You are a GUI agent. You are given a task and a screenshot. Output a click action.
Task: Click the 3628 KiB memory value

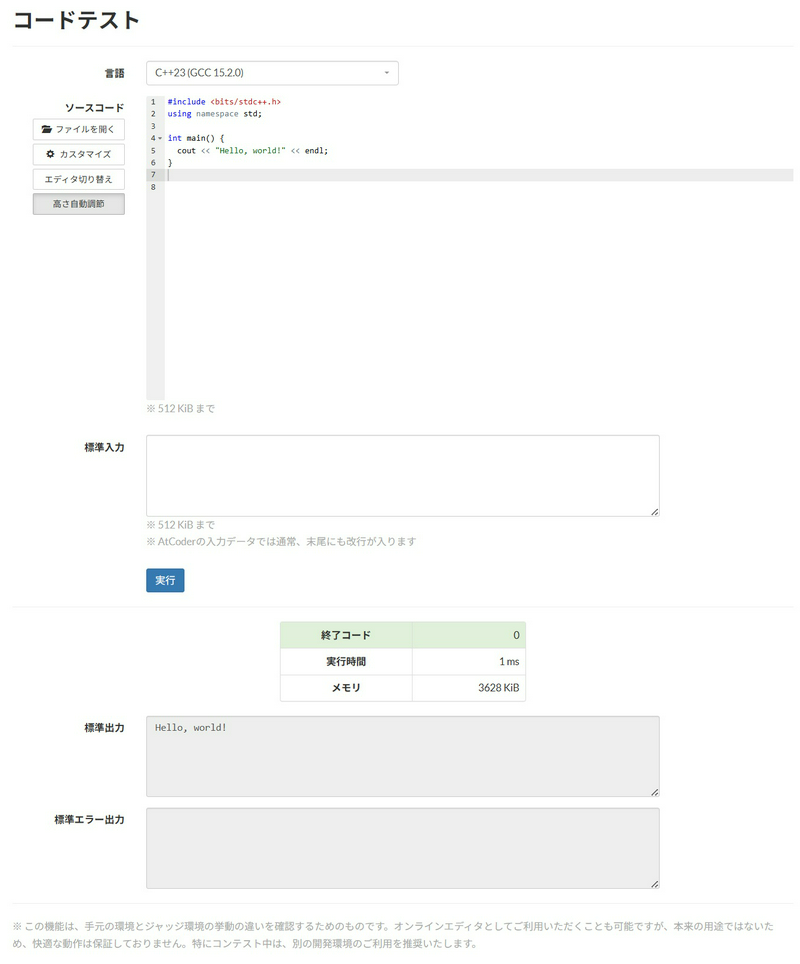coord(497,688)
